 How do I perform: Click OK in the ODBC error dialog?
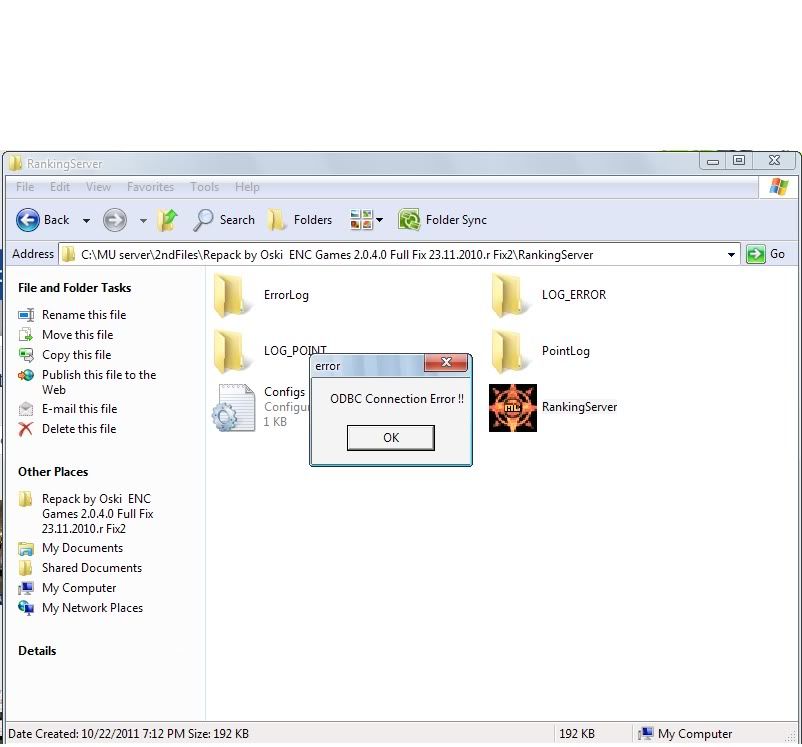[390, 437]
